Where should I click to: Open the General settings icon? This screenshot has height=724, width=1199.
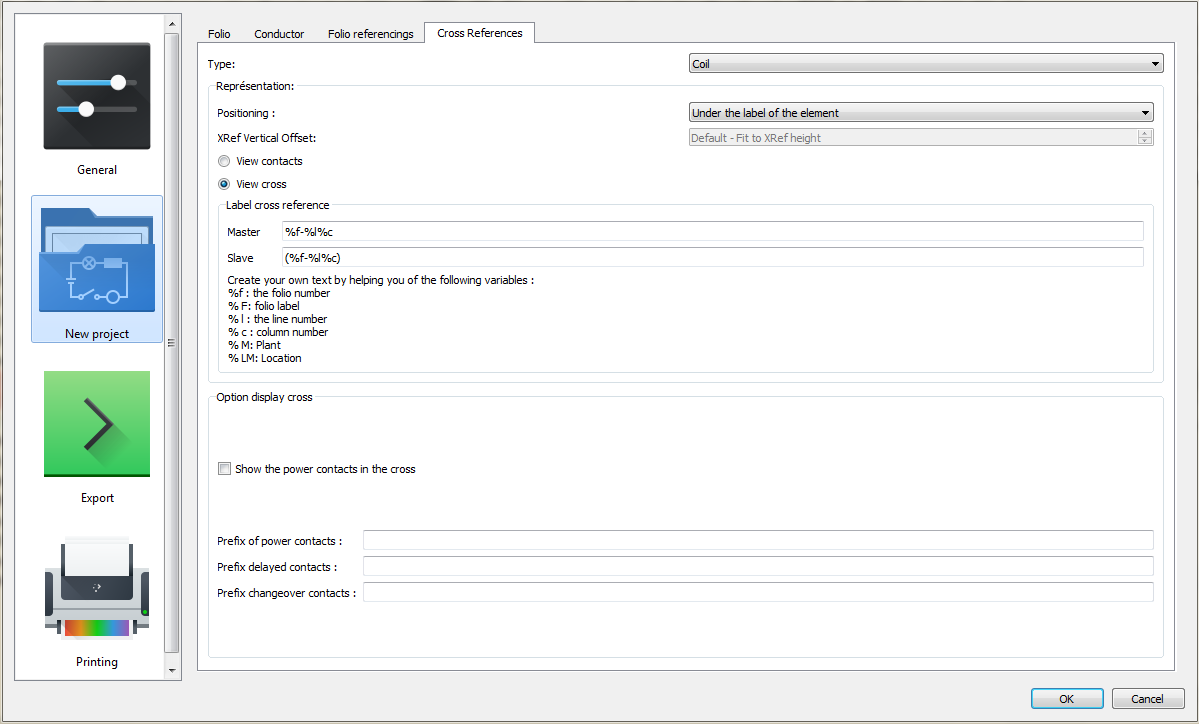pyautogui.click(x=97, y=97)
